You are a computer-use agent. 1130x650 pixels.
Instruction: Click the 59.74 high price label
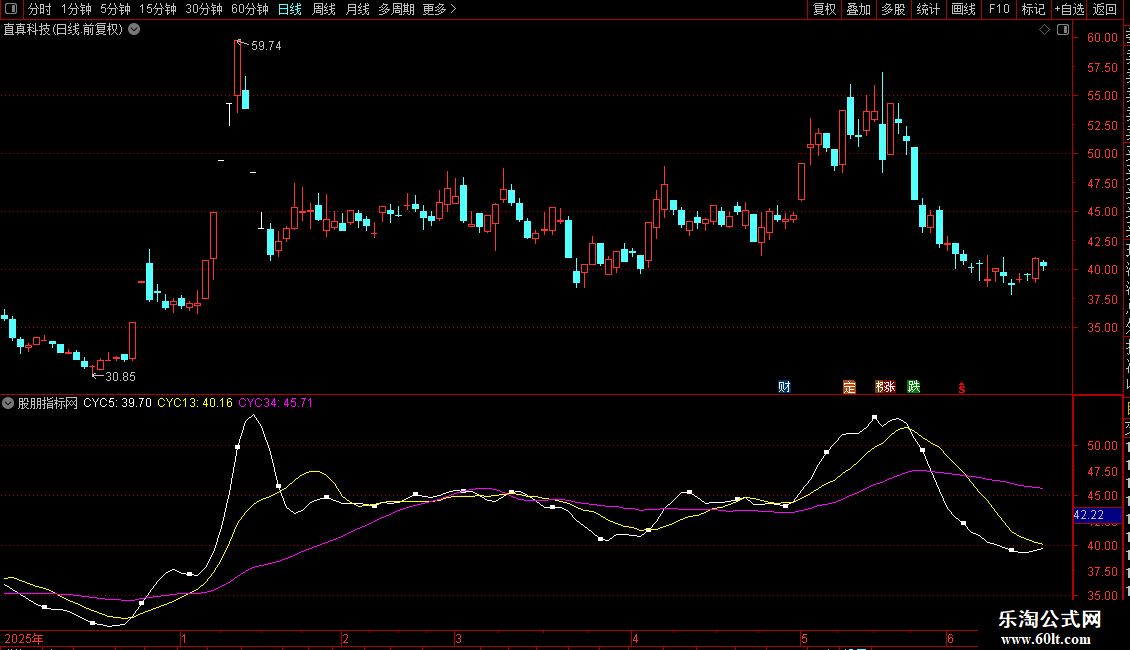pyautogui.click(x=266, y=45)
